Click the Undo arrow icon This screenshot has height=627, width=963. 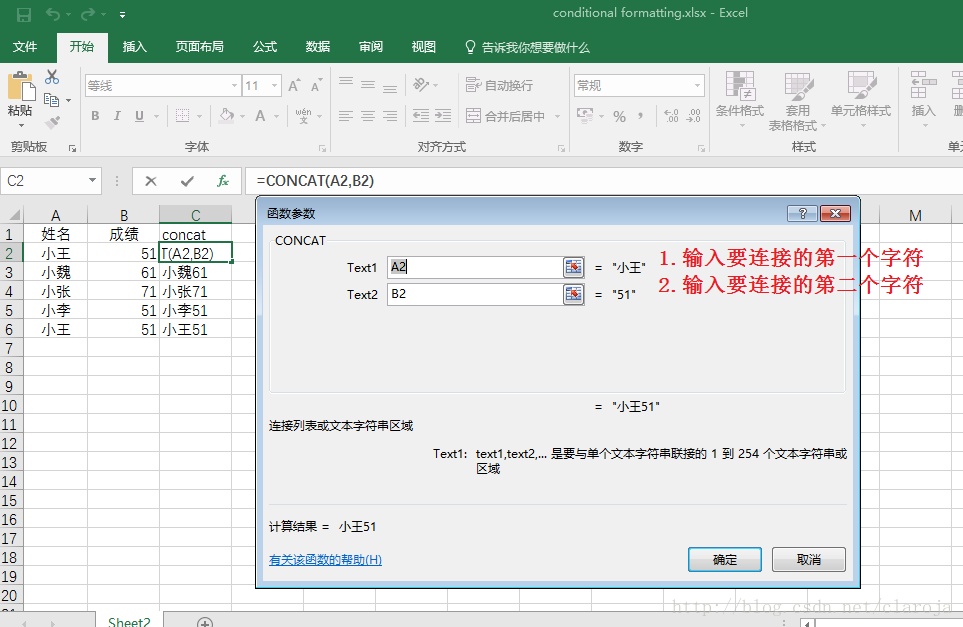click(x=53, y=14)
